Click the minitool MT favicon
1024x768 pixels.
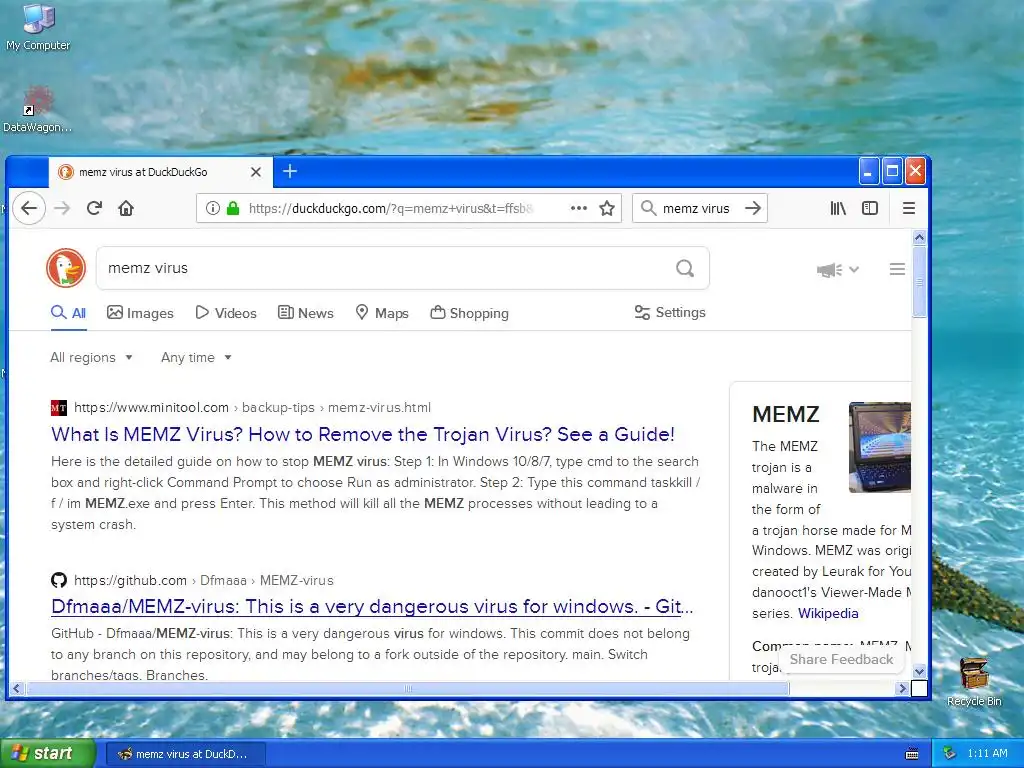59,408
